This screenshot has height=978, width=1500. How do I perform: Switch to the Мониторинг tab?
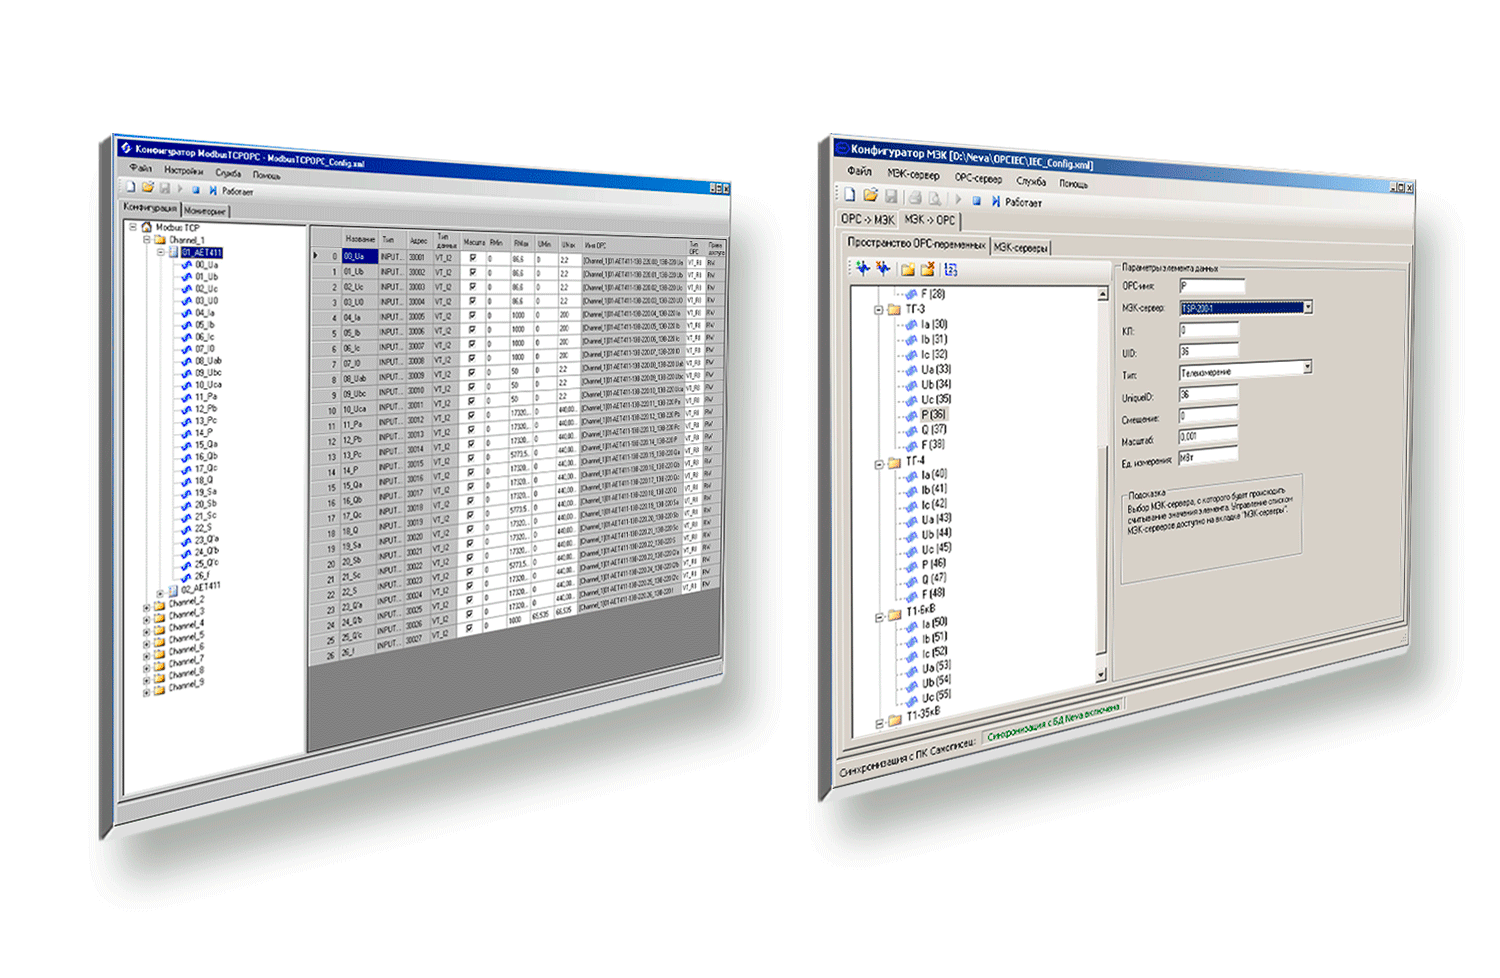[205, 211]
